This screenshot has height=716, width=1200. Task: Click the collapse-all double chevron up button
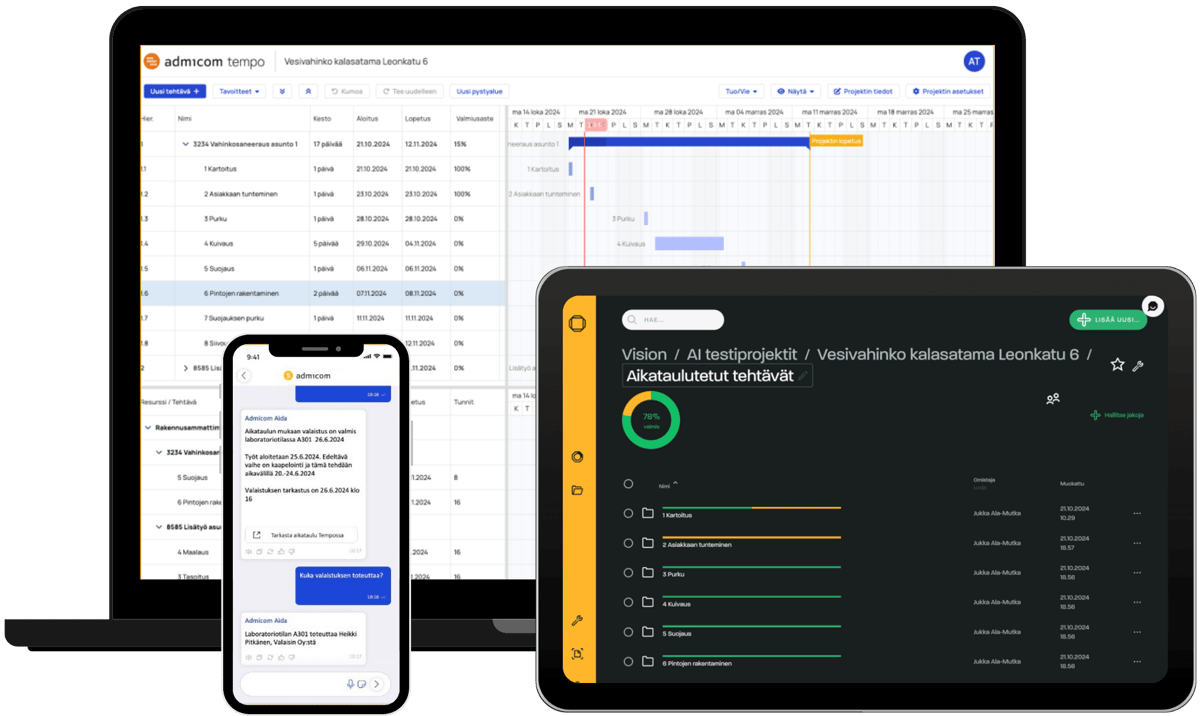pos(309,91)
